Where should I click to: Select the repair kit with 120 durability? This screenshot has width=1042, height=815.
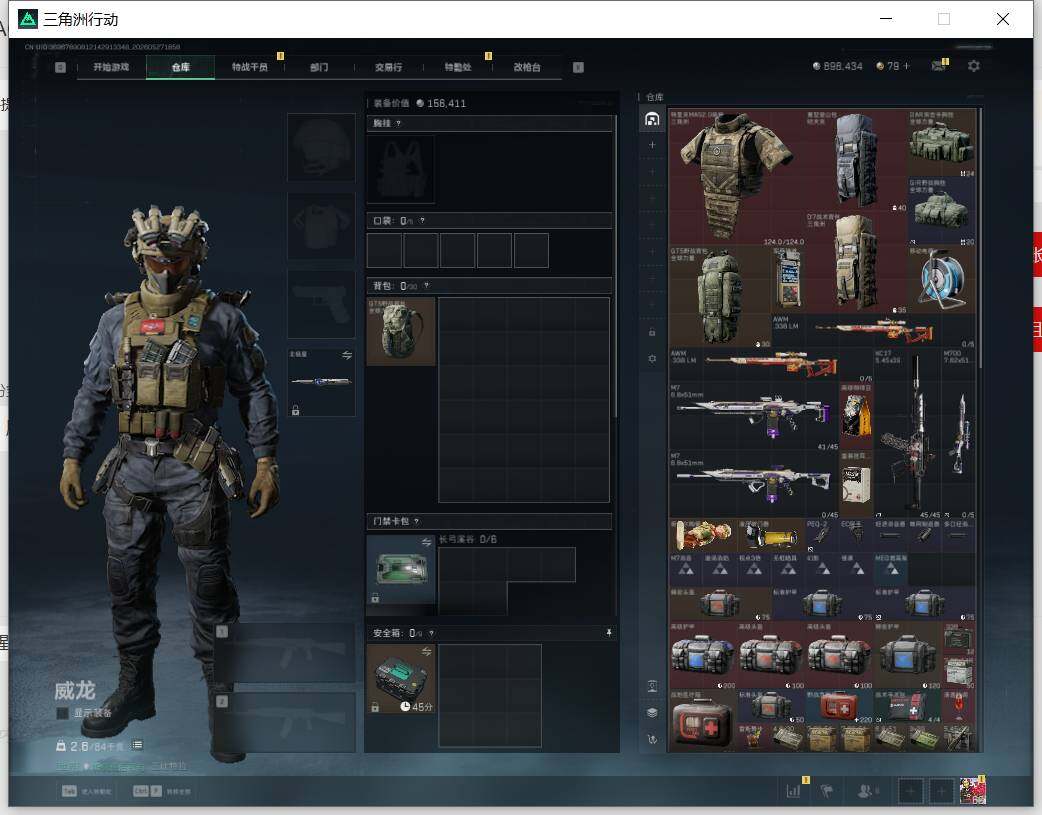tap(907, 655)
